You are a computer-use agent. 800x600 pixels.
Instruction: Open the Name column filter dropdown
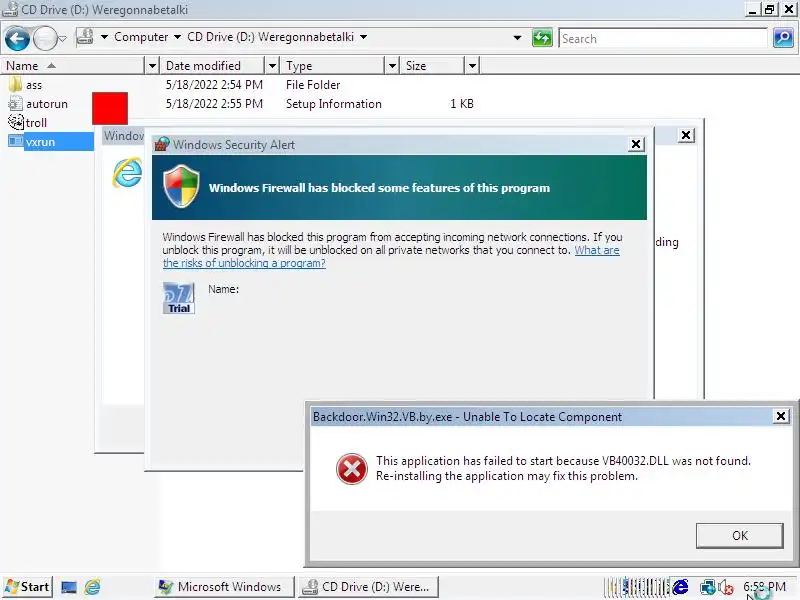[152, 66]
